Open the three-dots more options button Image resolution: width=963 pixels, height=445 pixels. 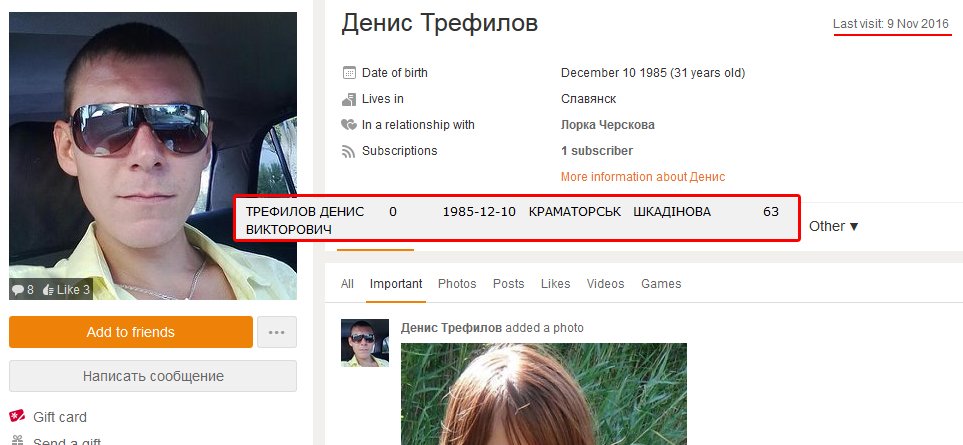277,332
